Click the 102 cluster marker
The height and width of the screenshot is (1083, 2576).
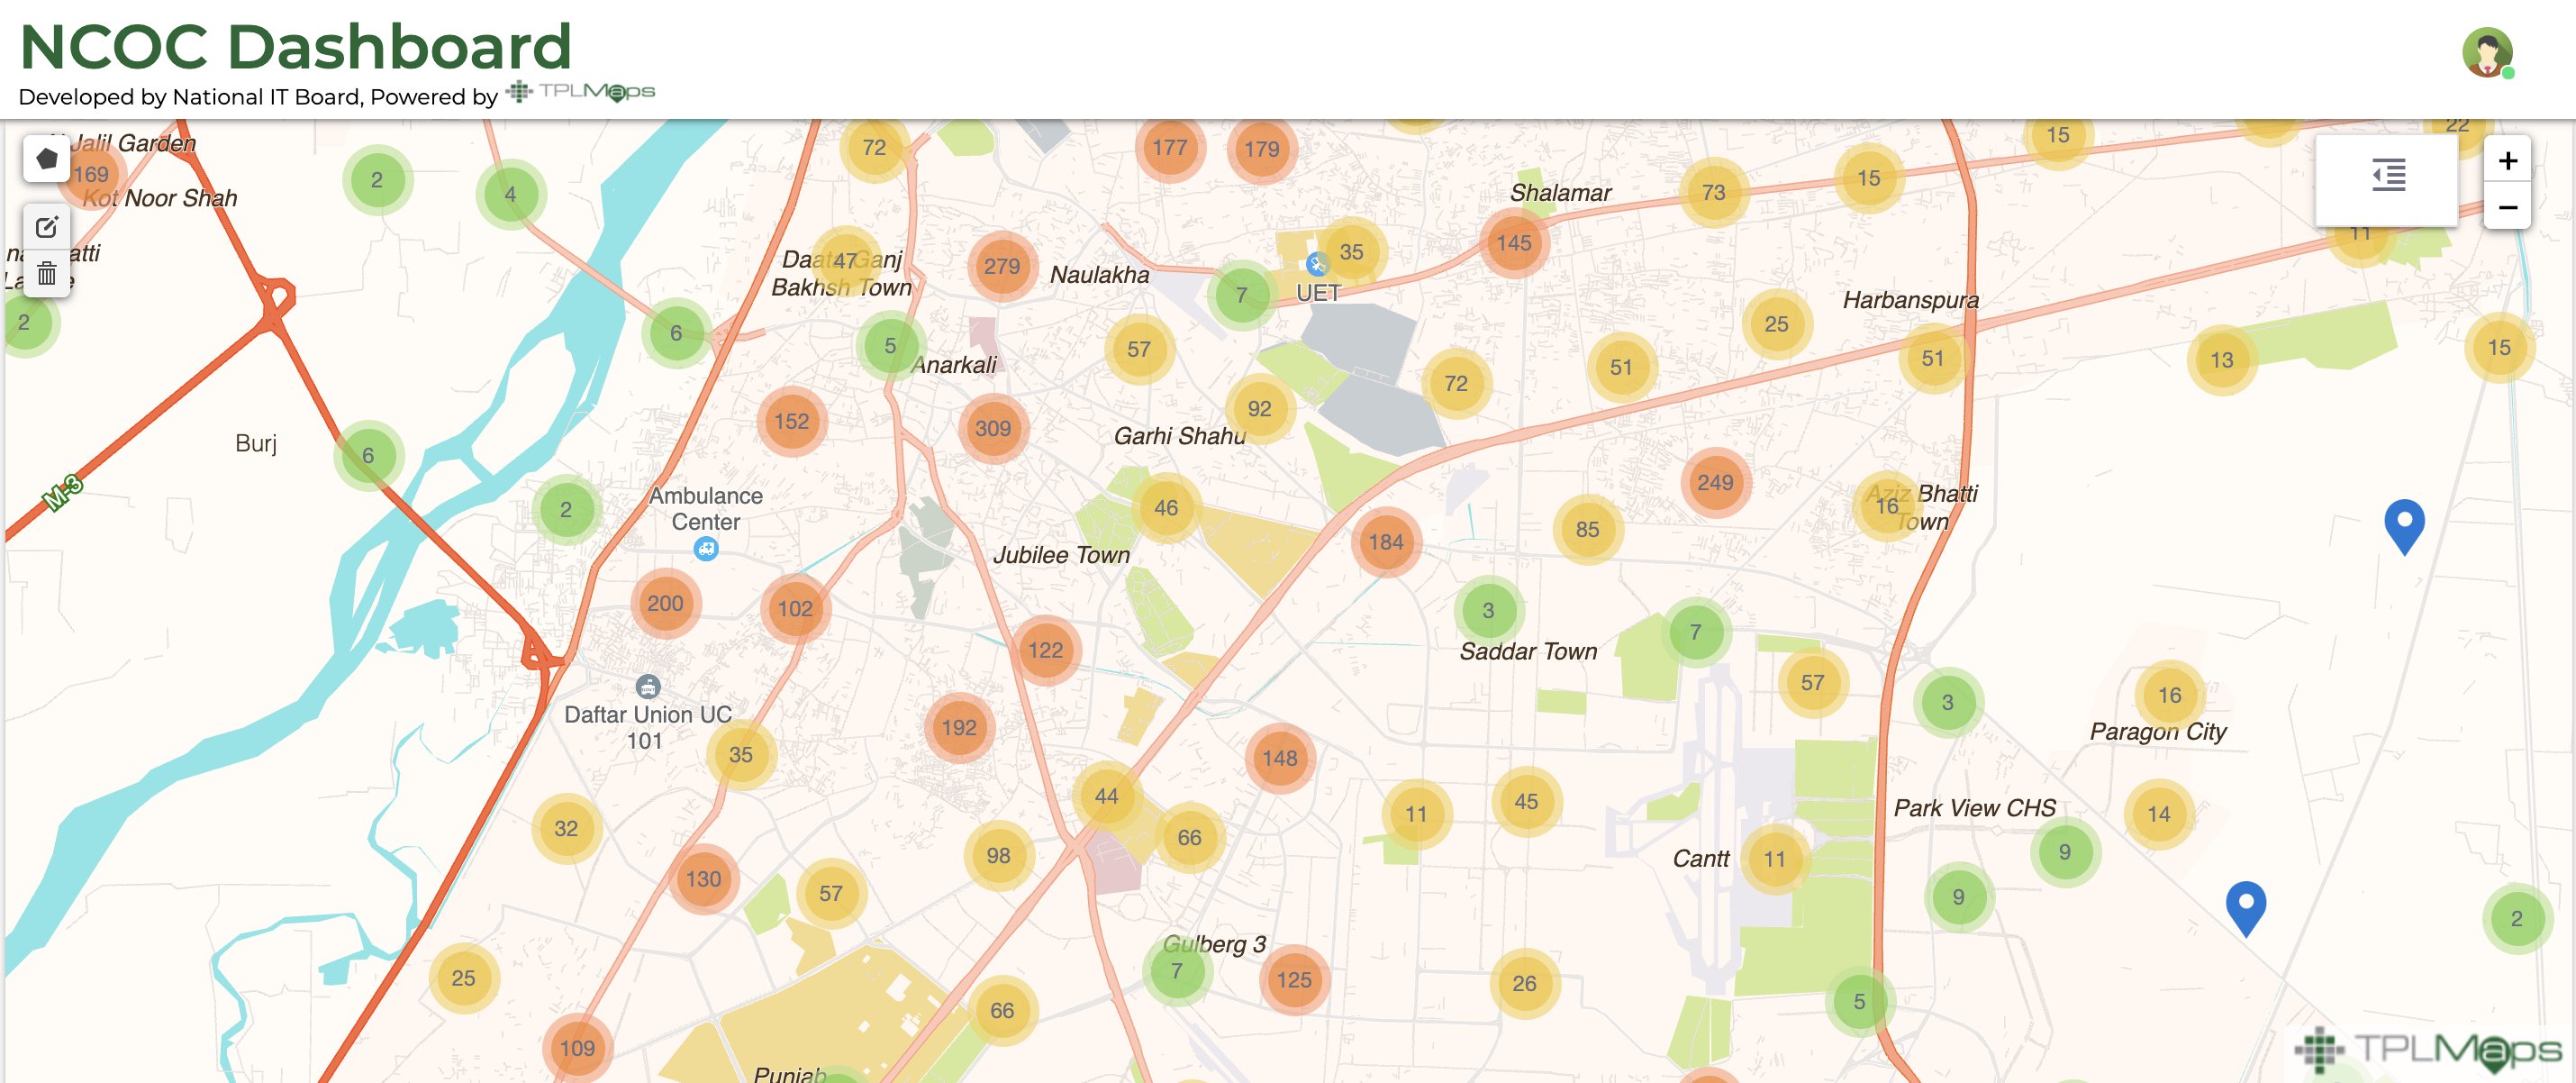pyautogui.click(x=795, y=608)
